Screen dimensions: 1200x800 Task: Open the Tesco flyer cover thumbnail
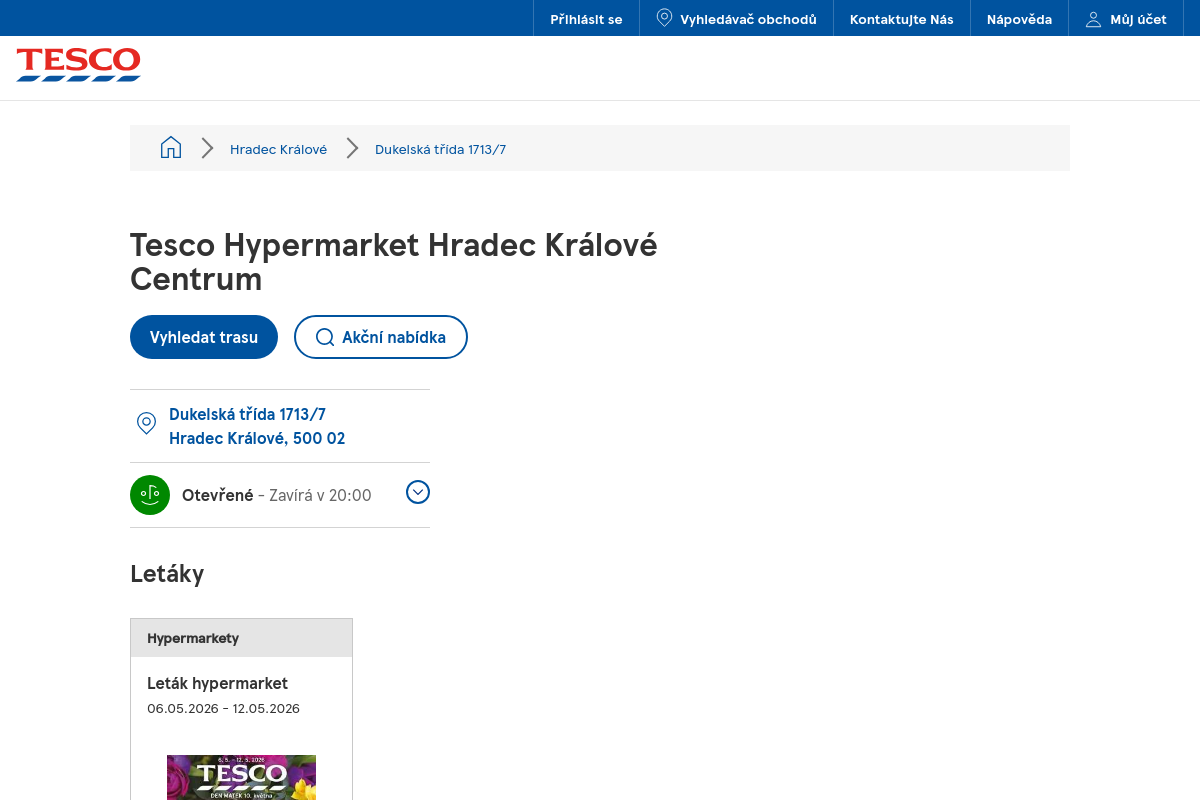pos(241,777)
